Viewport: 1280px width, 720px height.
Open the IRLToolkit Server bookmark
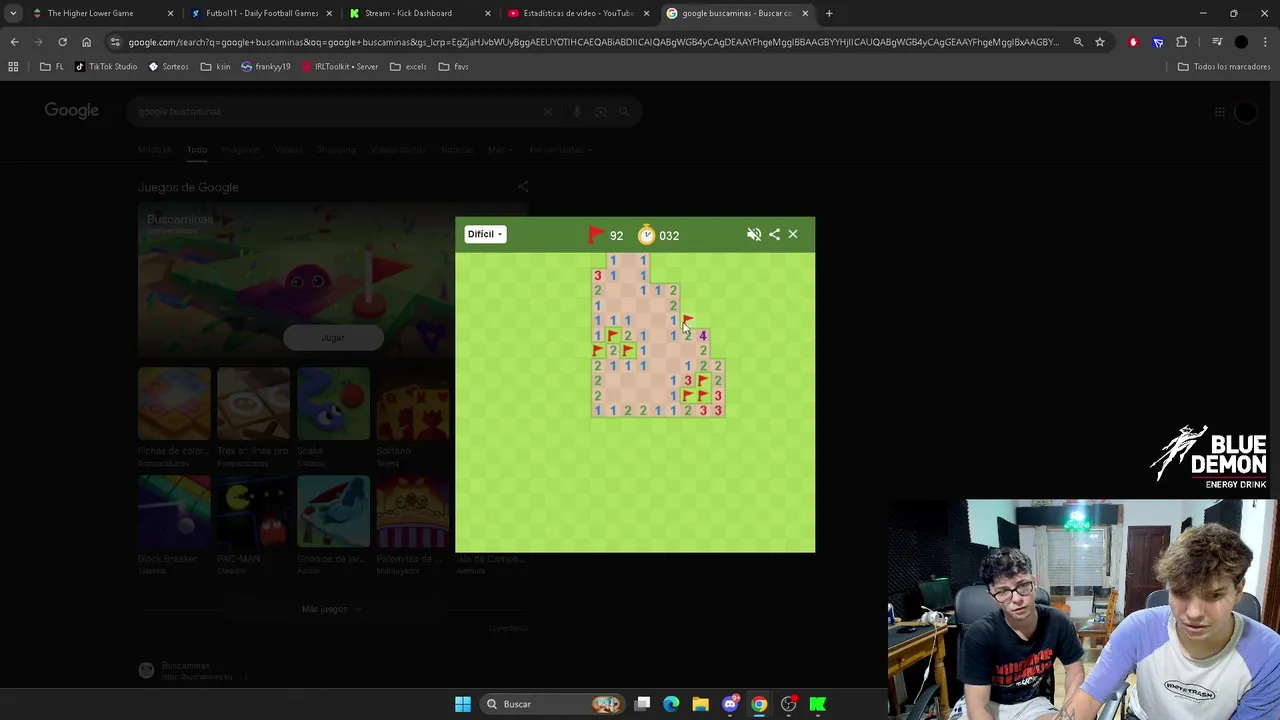pyautogui.click(x=340, y=67)
